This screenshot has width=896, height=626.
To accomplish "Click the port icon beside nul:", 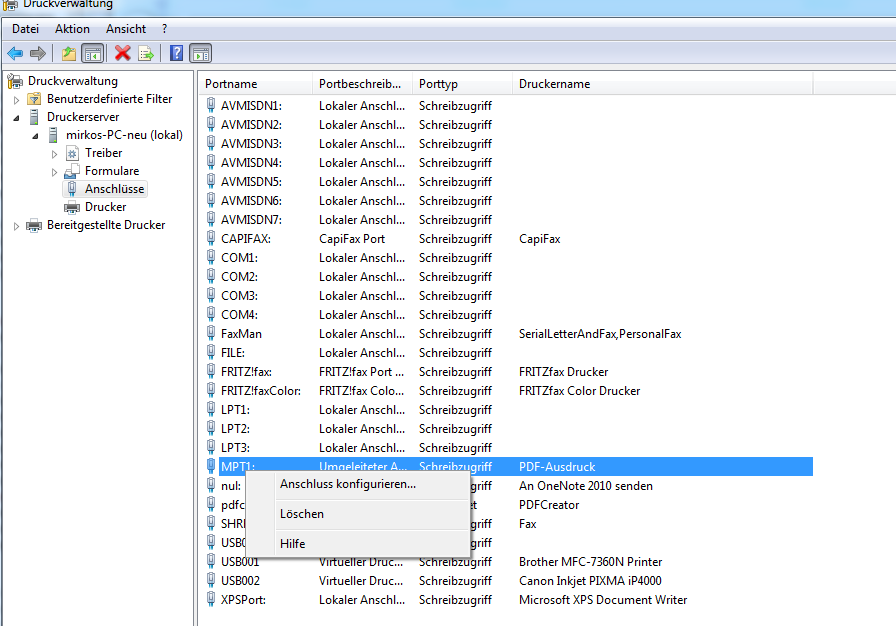I will coord(211,485).
